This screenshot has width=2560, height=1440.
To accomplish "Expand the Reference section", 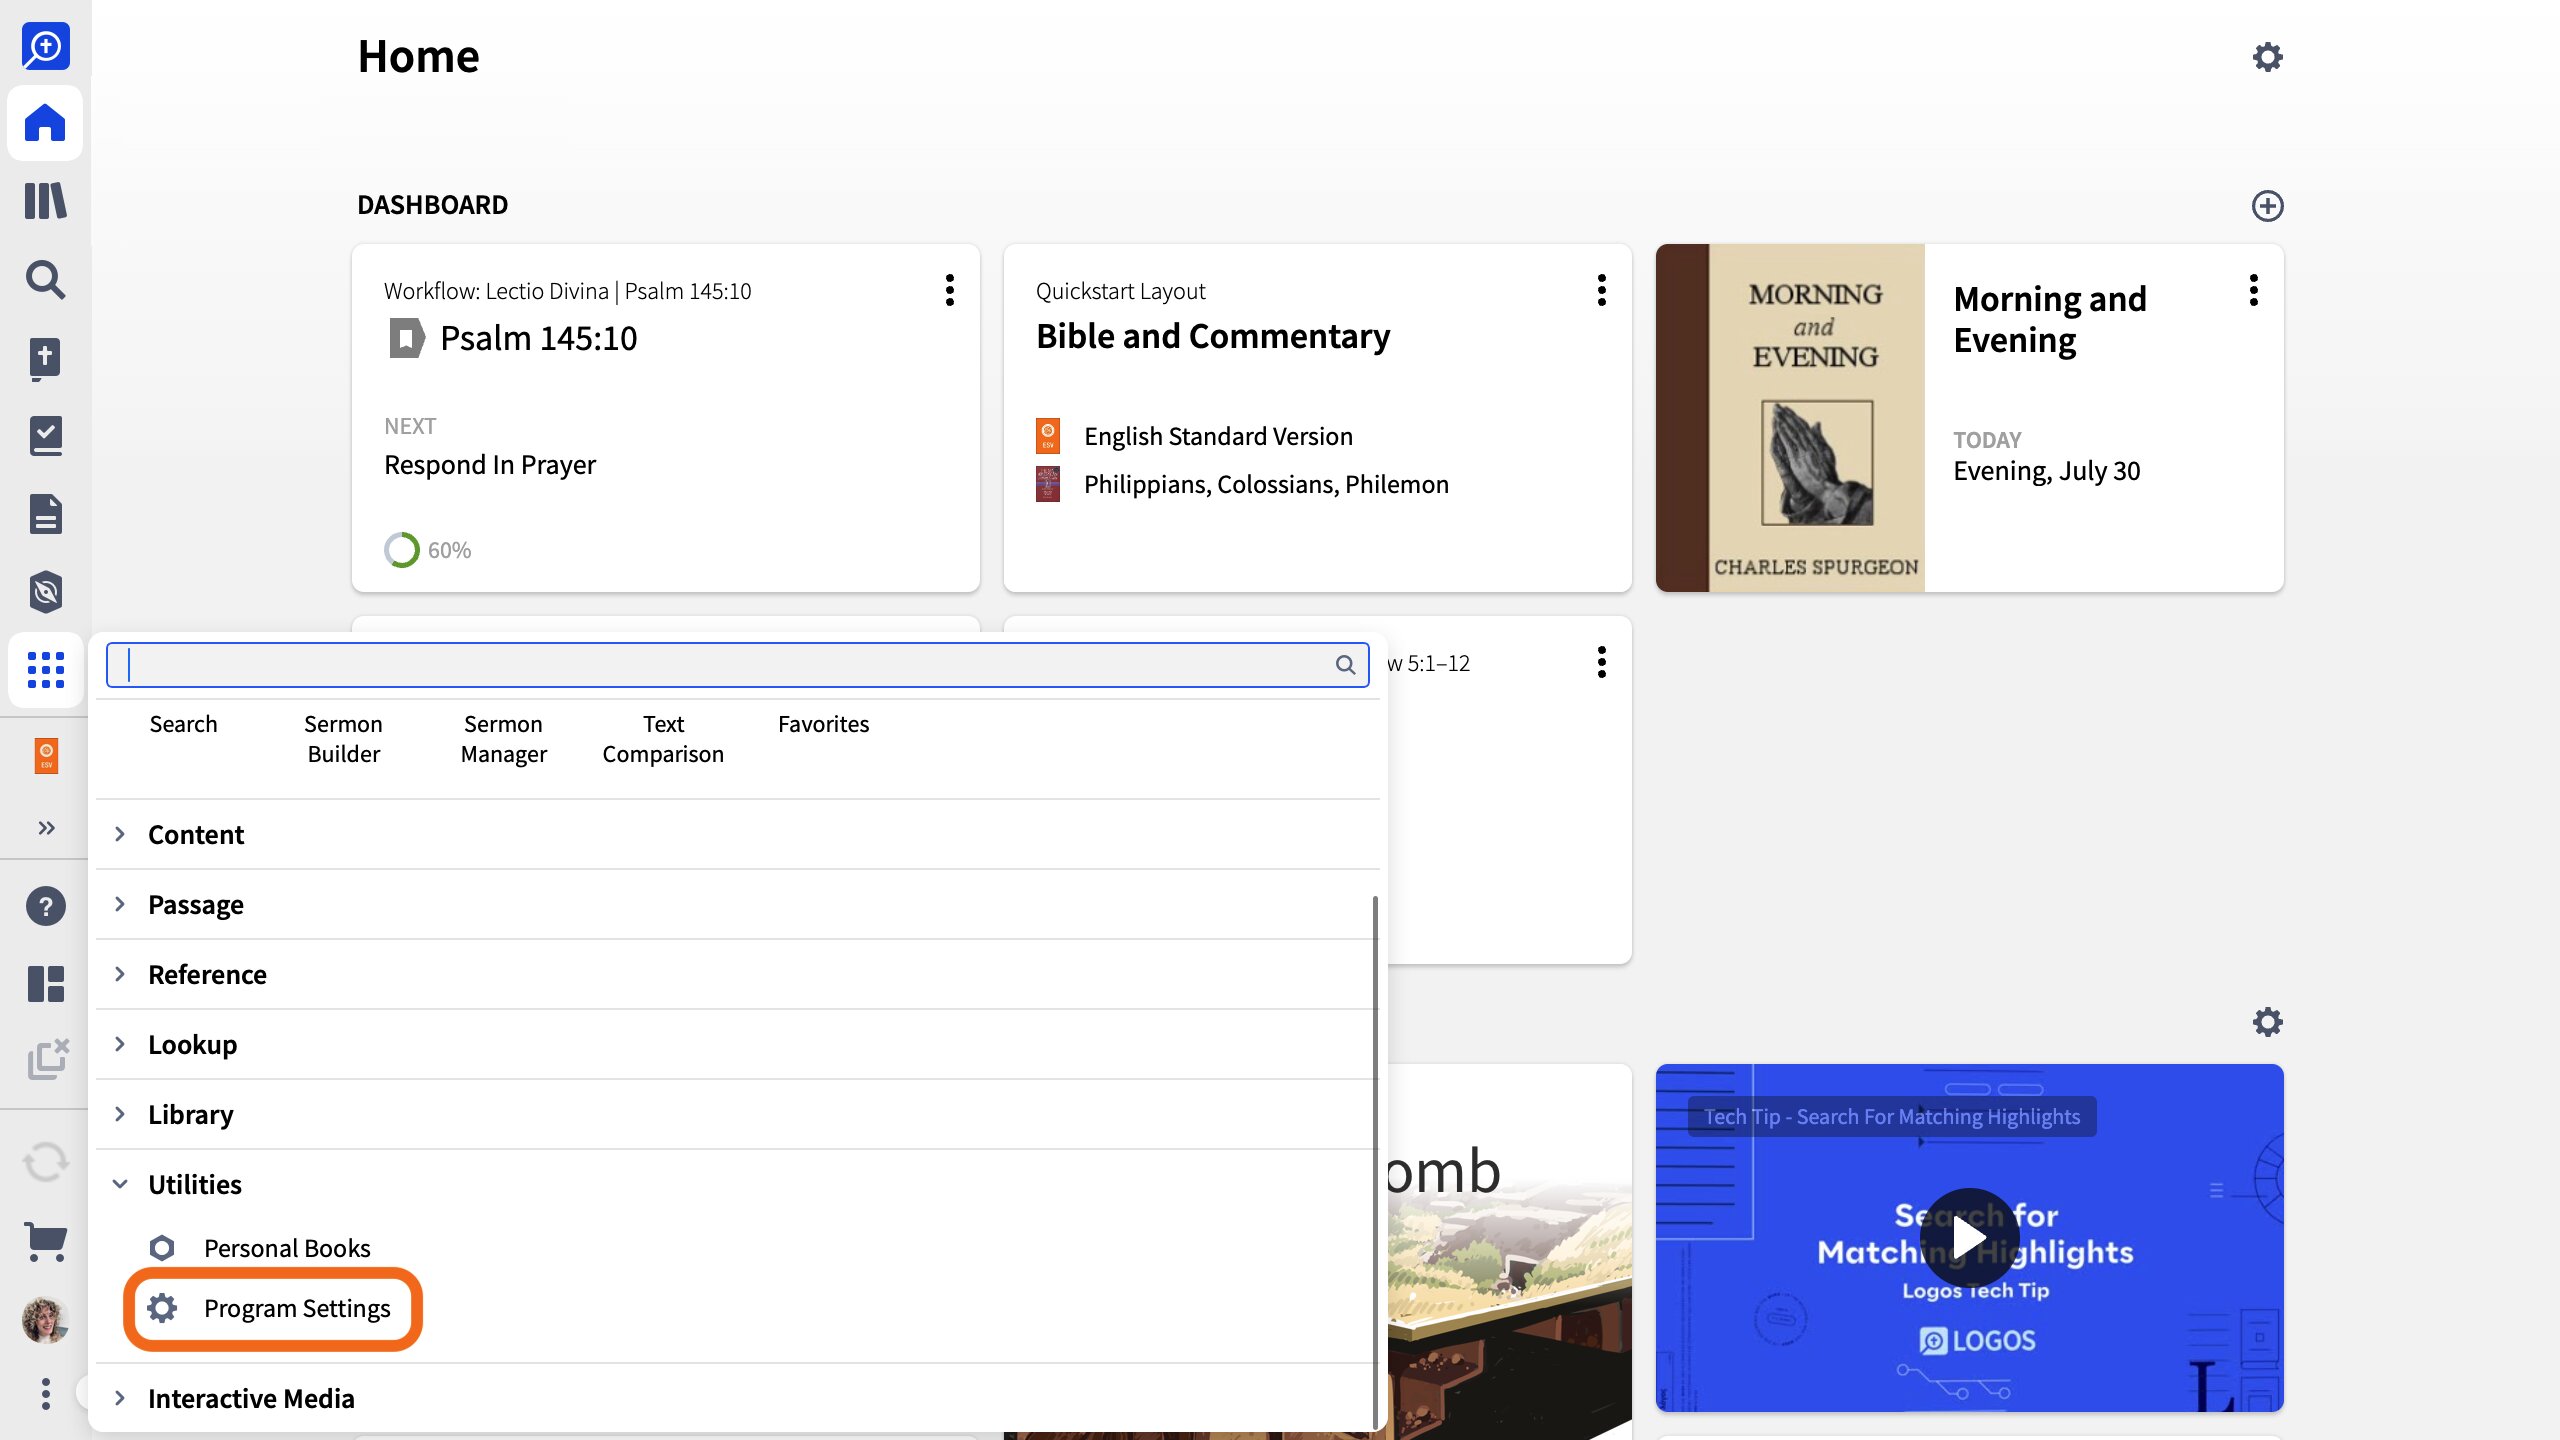I will (737, 974).
